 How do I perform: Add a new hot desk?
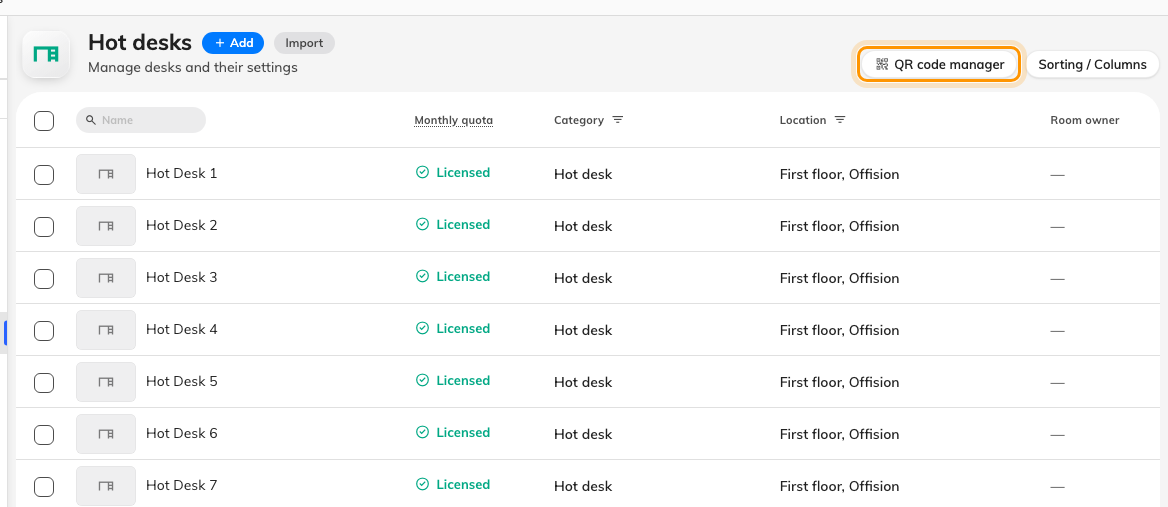click(x=233, y=43)
